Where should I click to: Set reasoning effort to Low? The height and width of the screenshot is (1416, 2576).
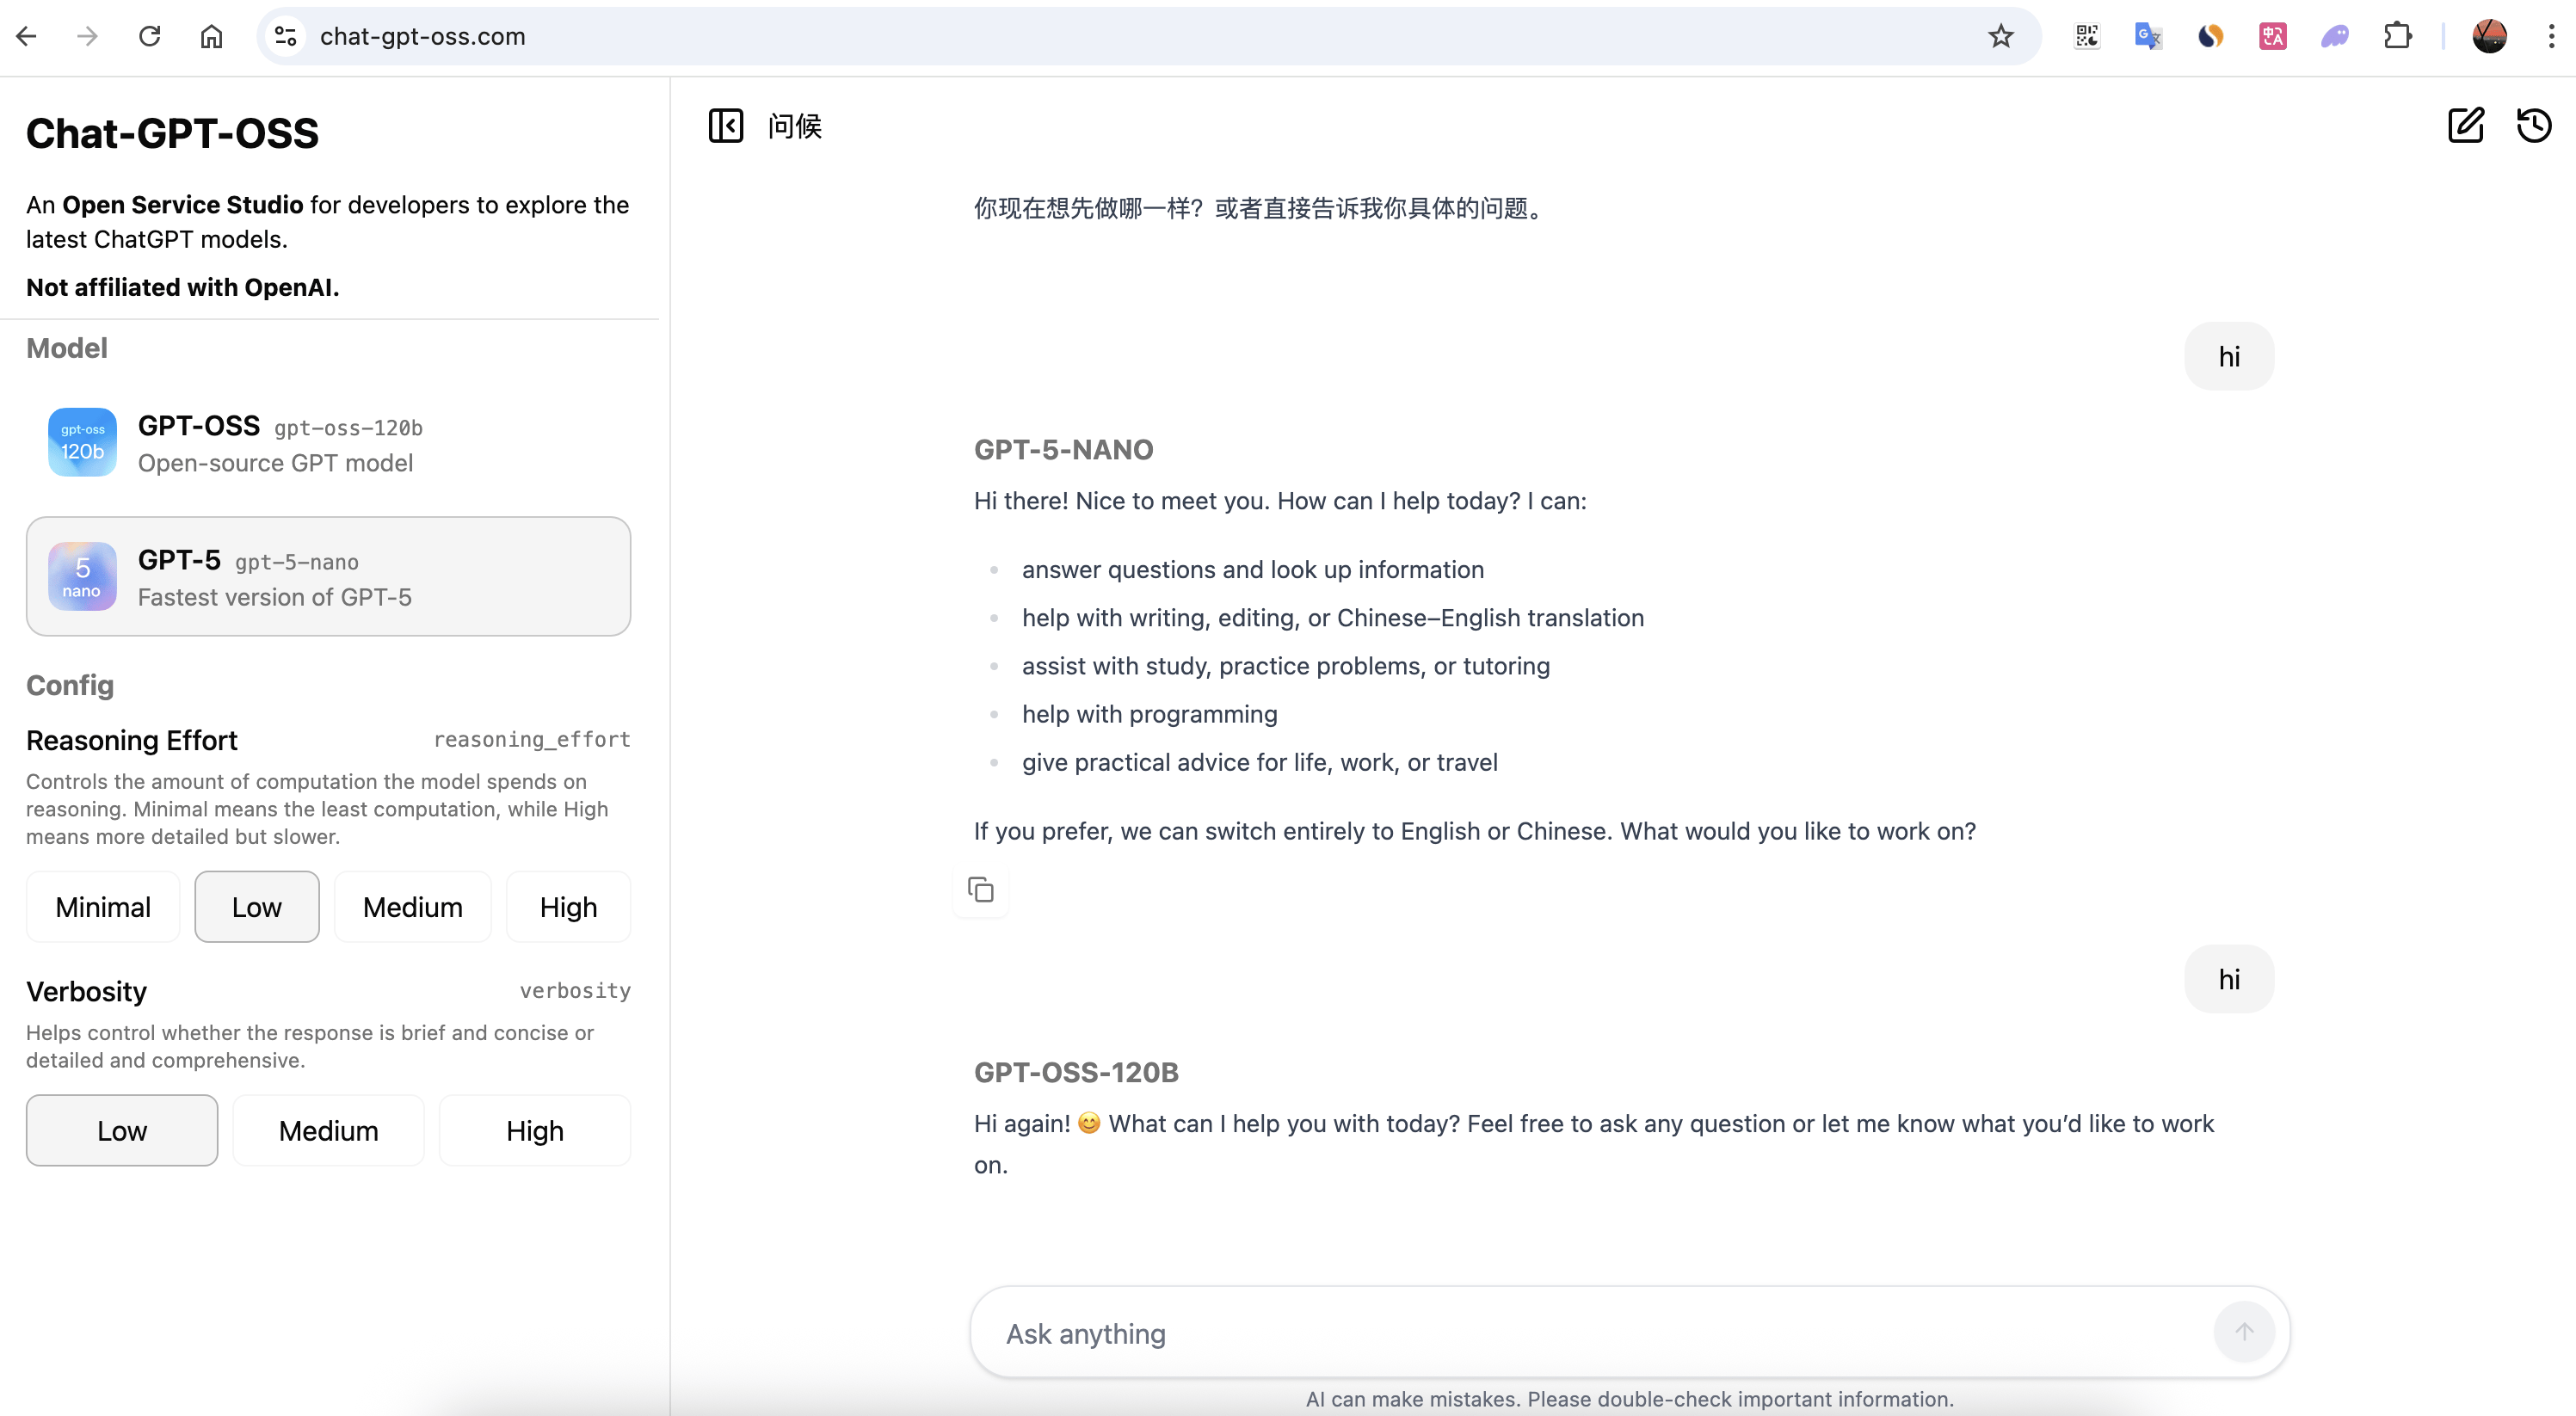click(257, 907)
